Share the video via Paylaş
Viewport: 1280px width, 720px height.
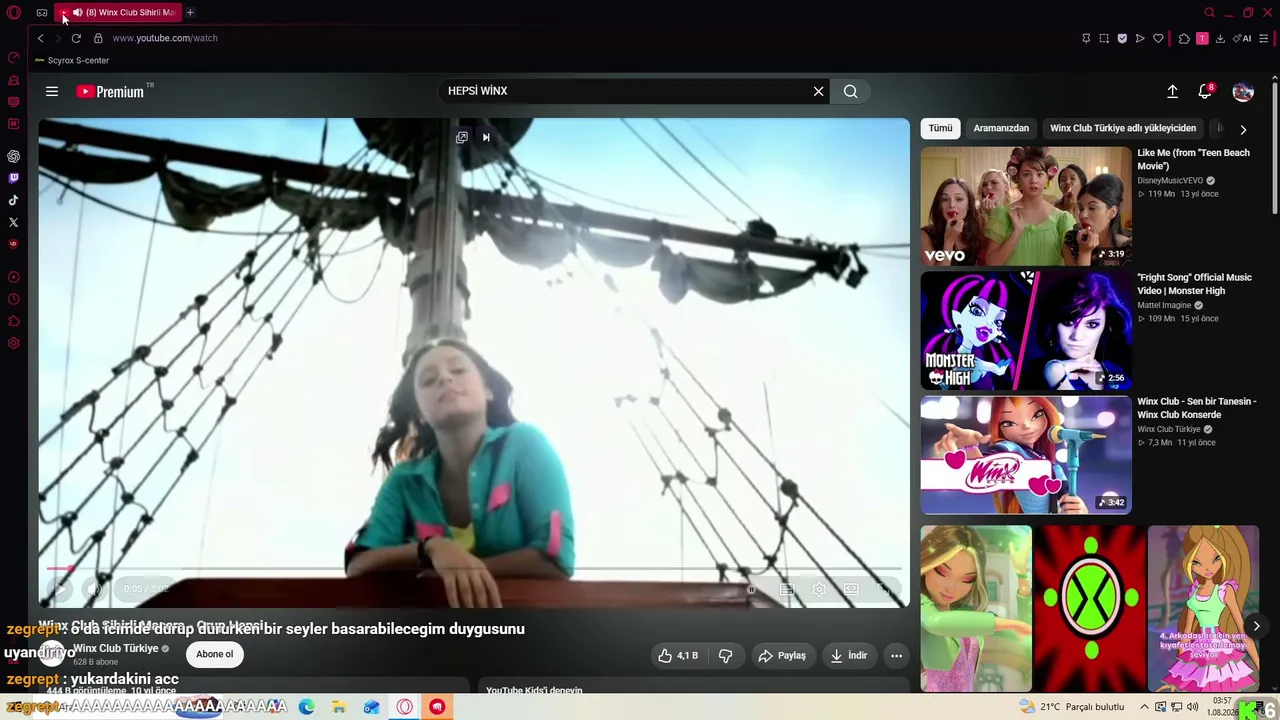pos(783,656)
